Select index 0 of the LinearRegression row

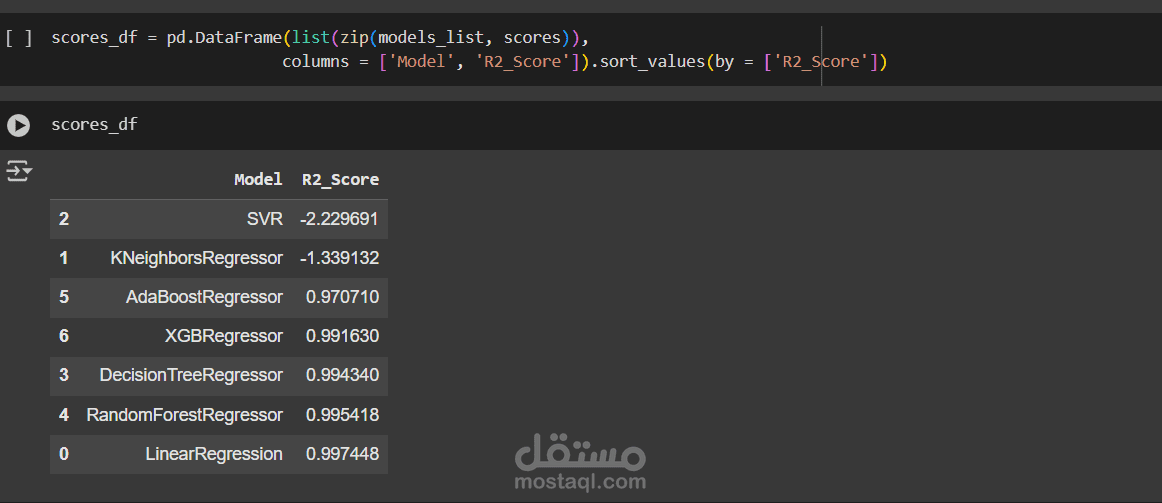tap(64, 454)
